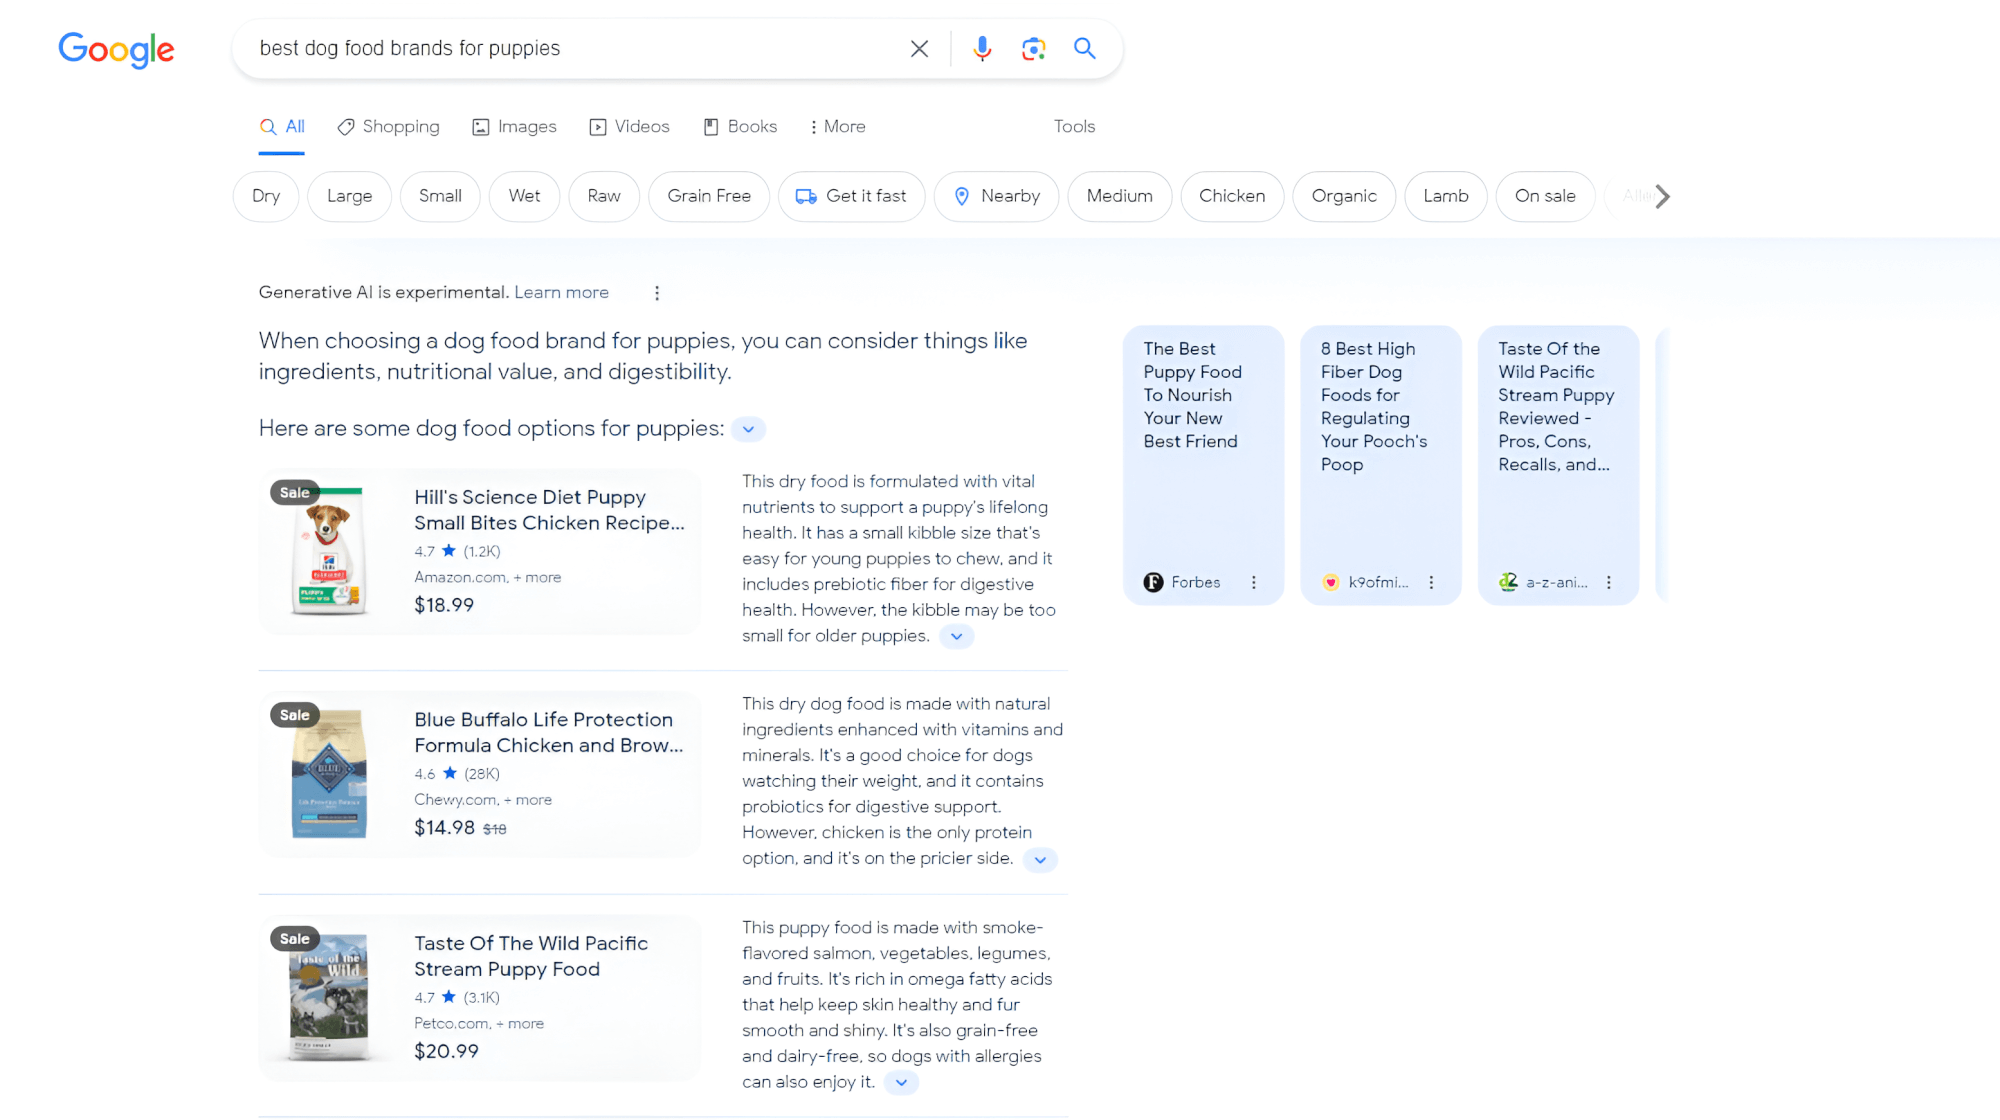Switch to the Shopping tab
Image resolution: width=2000 pixels, height=1120 pixels.
[388, 127]
